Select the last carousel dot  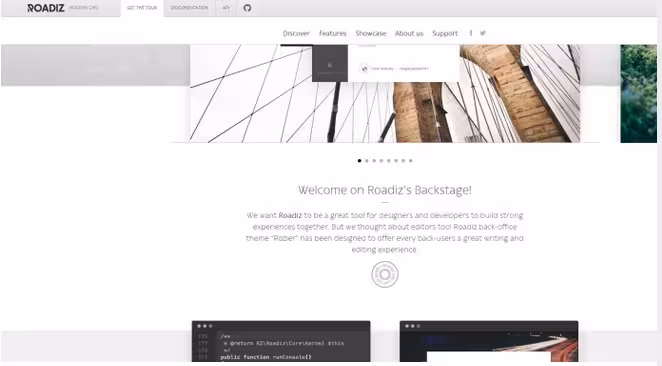click(x=411, y=161)
